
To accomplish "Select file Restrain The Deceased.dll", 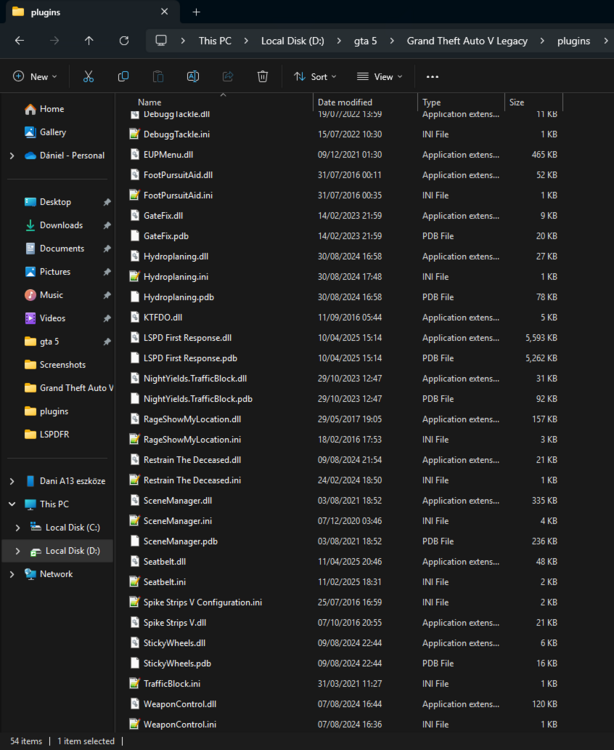I will pos(192,460).
